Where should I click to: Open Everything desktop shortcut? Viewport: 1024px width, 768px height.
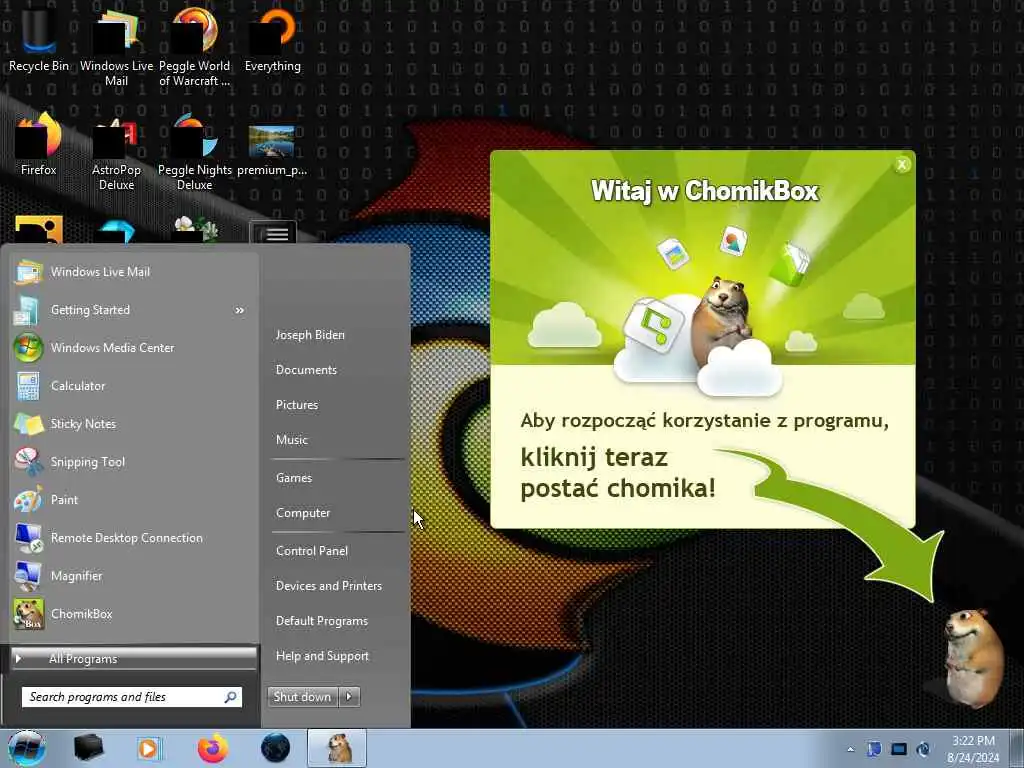[272, 39]
